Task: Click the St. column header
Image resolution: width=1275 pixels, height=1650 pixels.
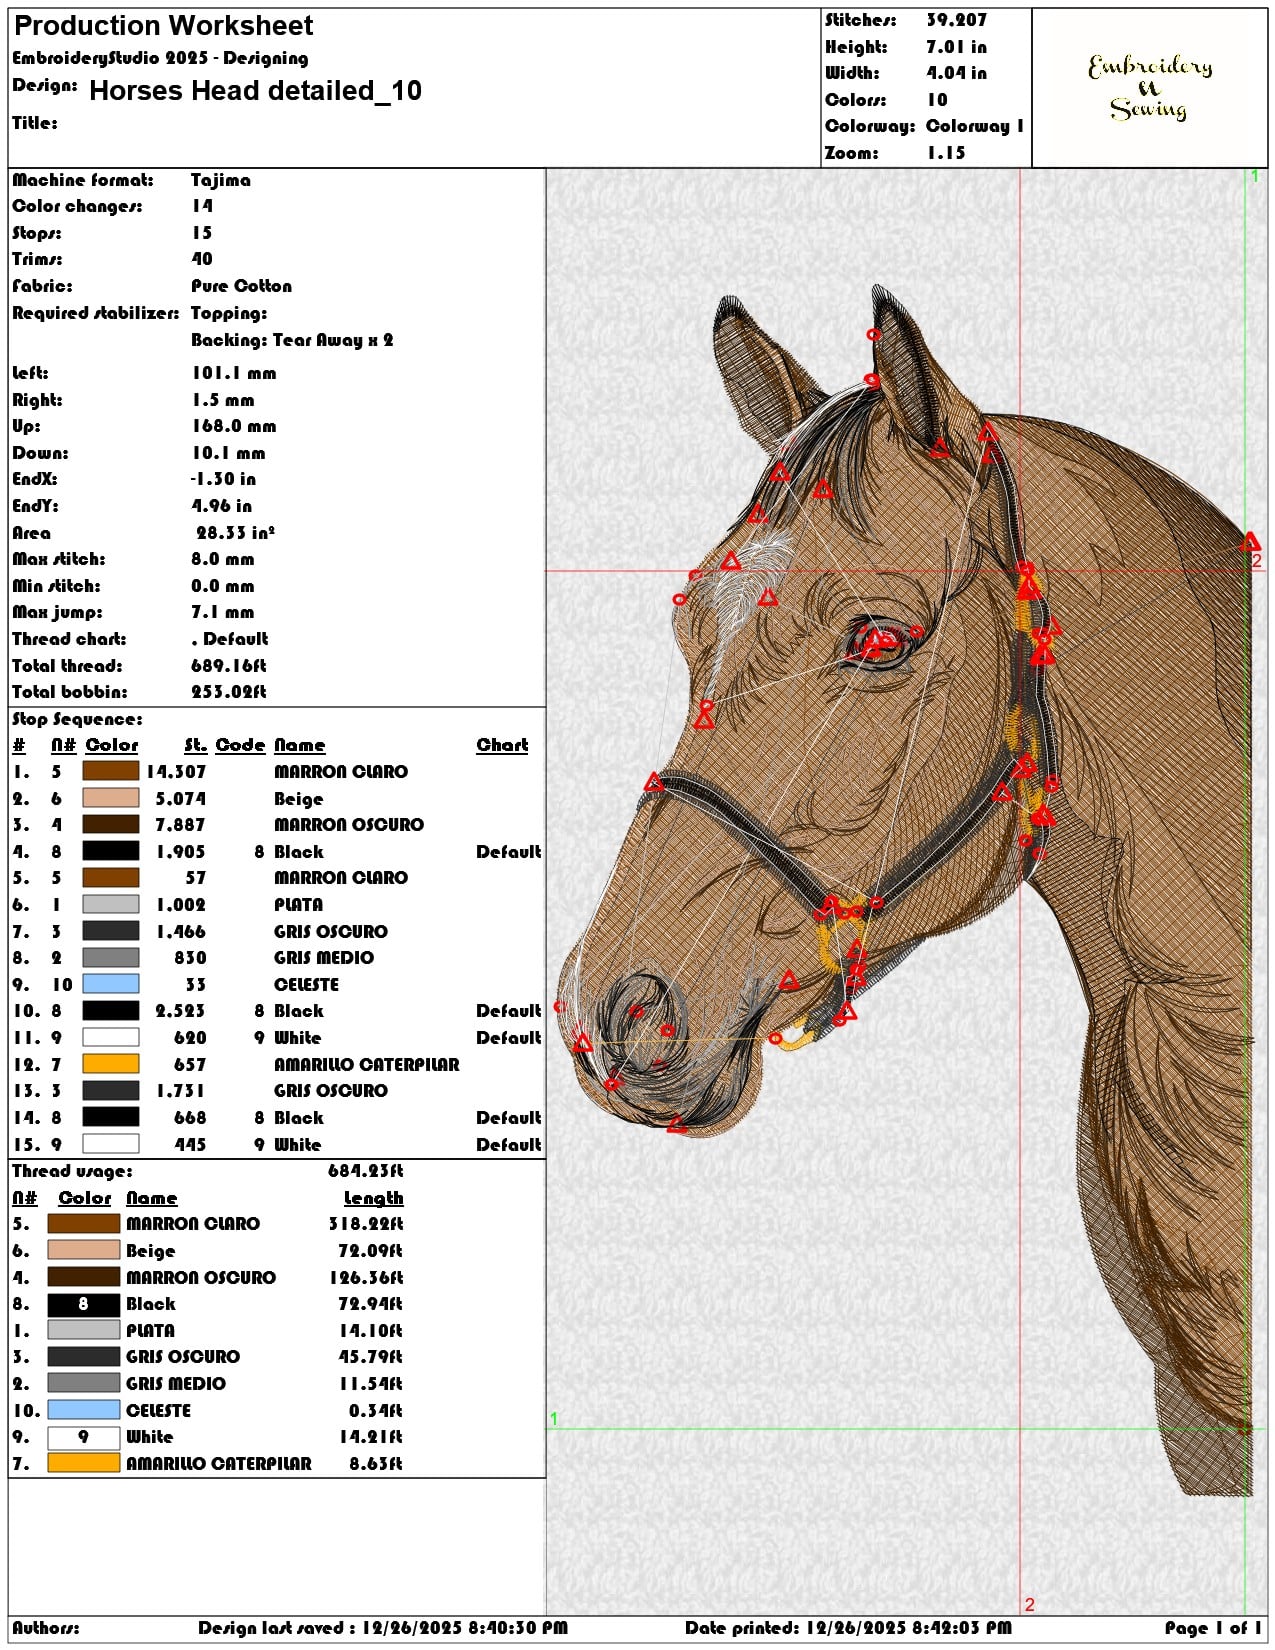Action: (195, 745)
